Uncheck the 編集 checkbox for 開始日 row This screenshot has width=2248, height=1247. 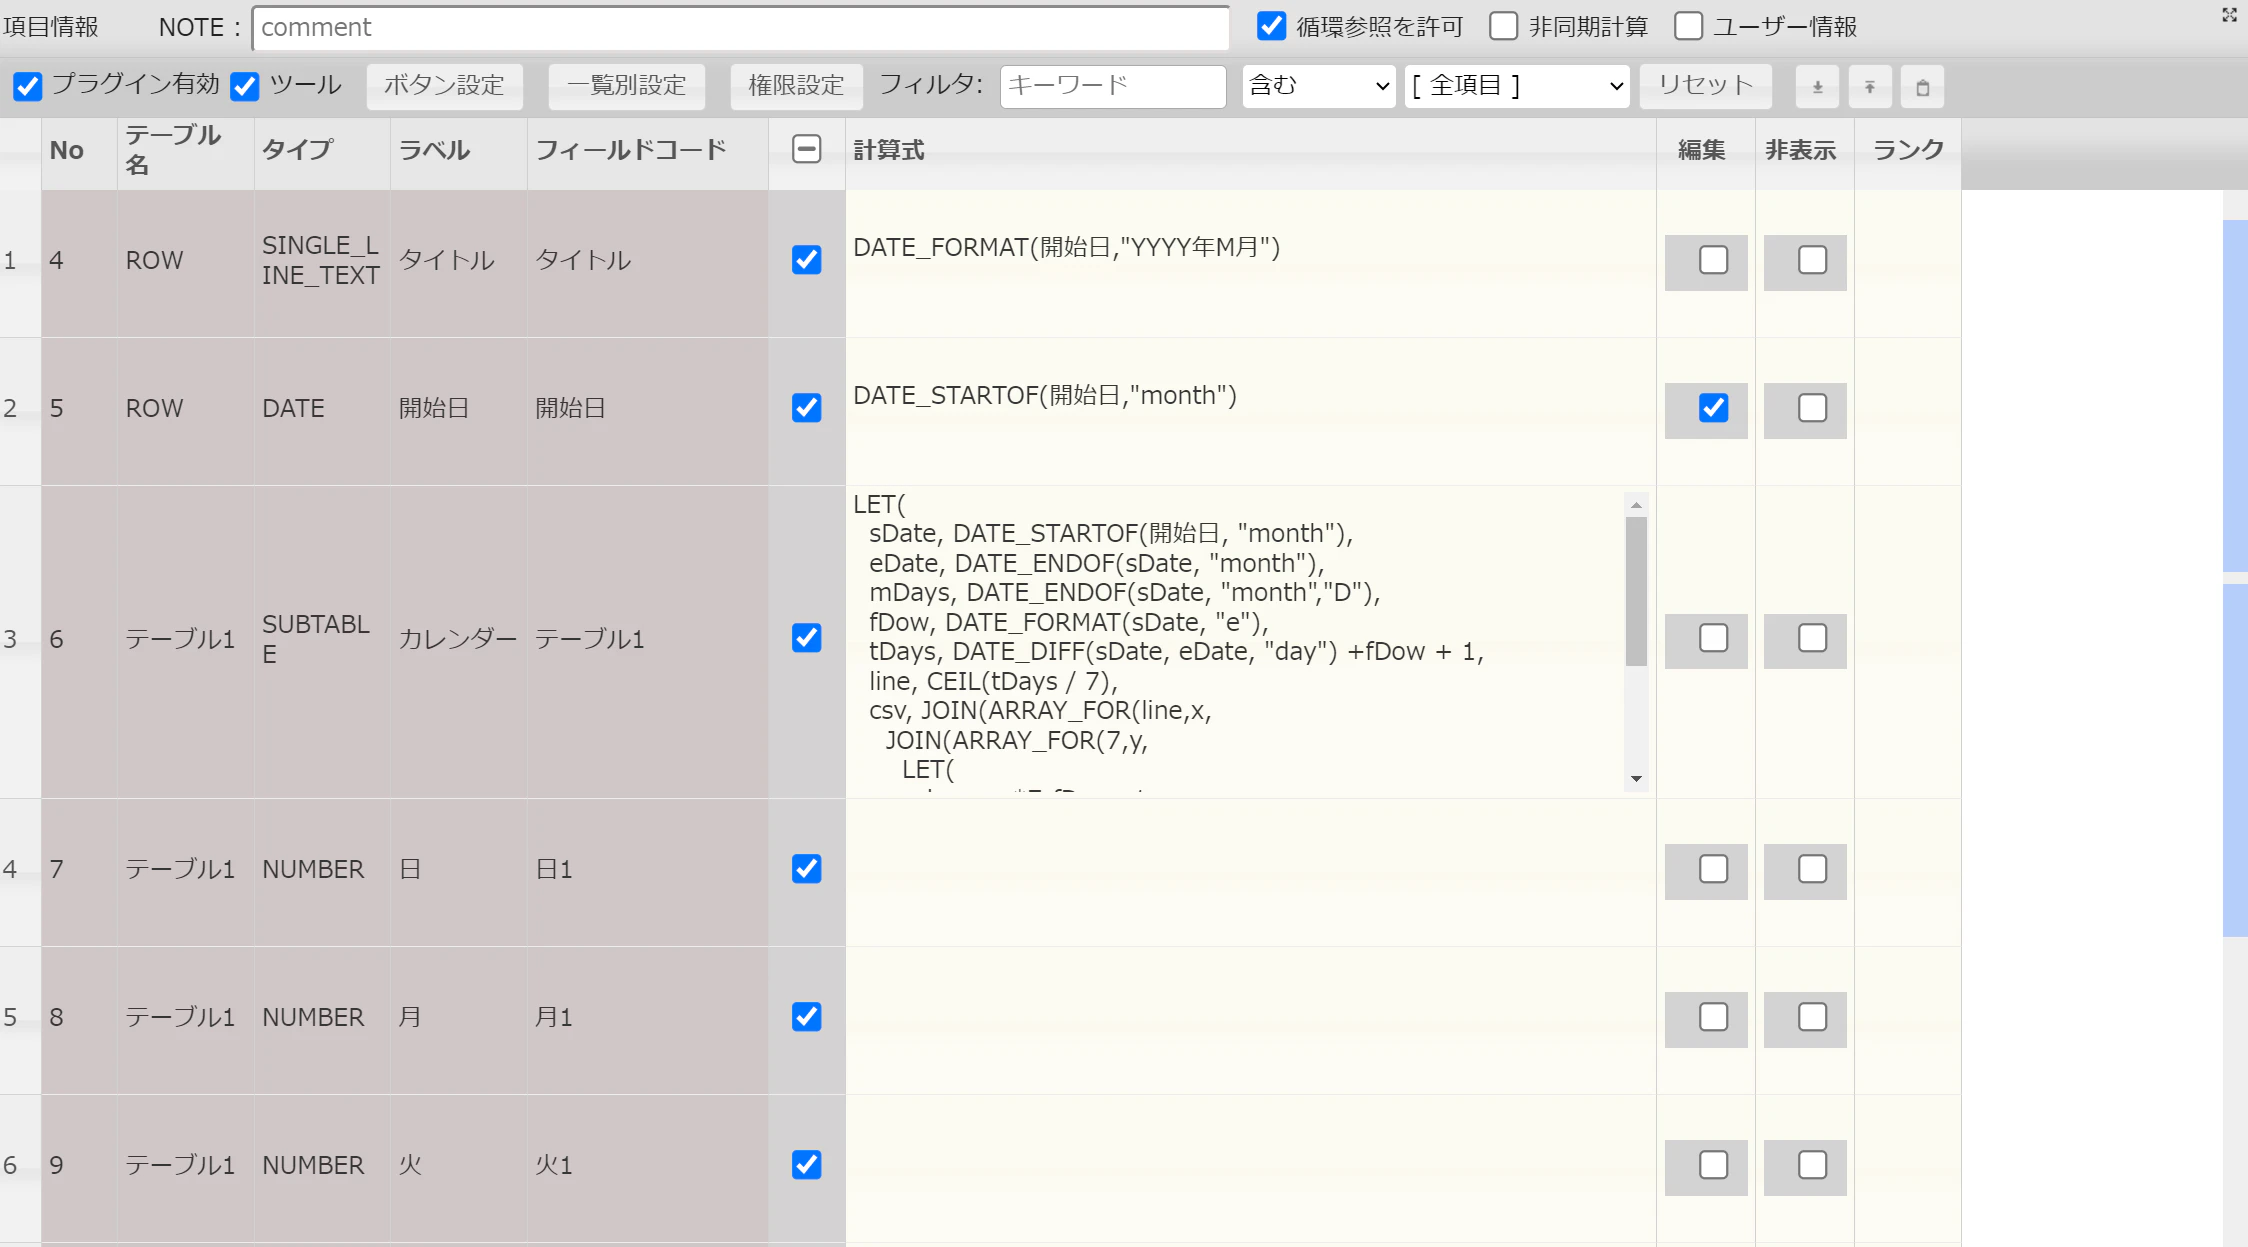coord(1714,408)
